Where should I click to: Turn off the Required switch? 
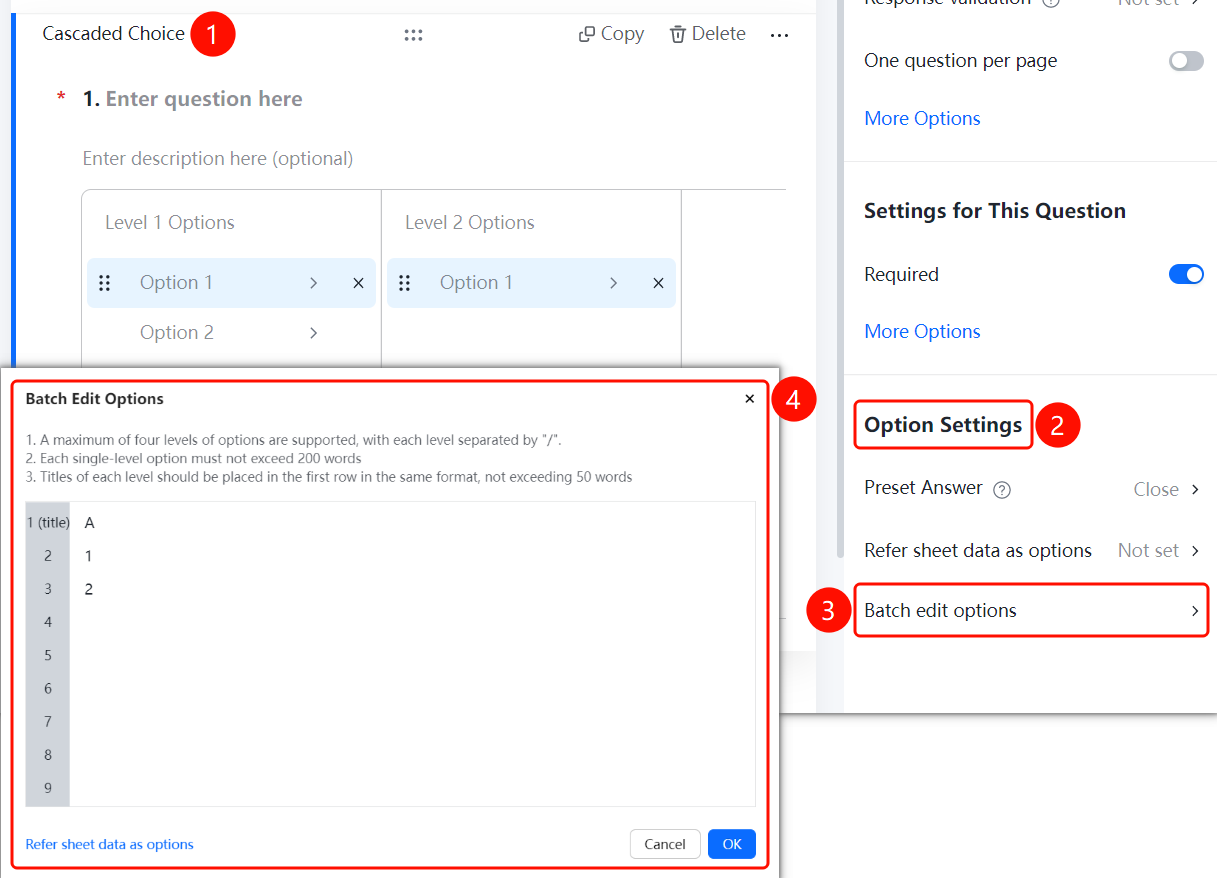pos(1186,274)
